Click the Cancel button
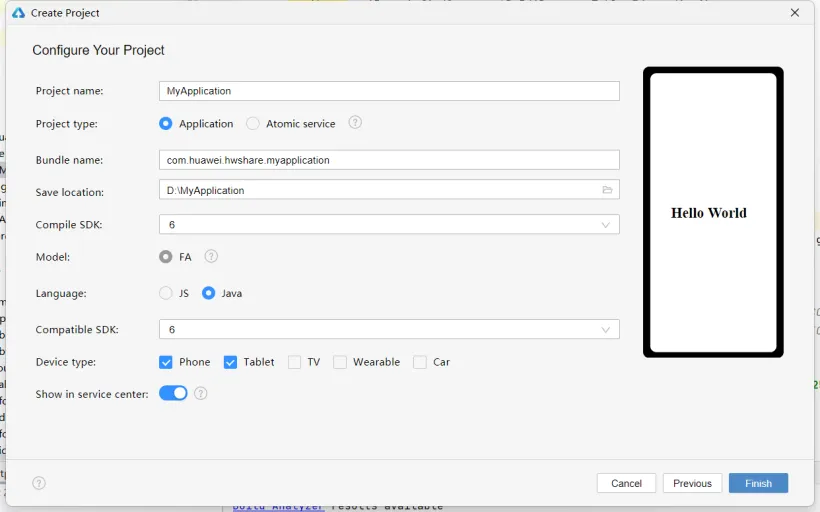The image size is (820, 512). (626, 483)
